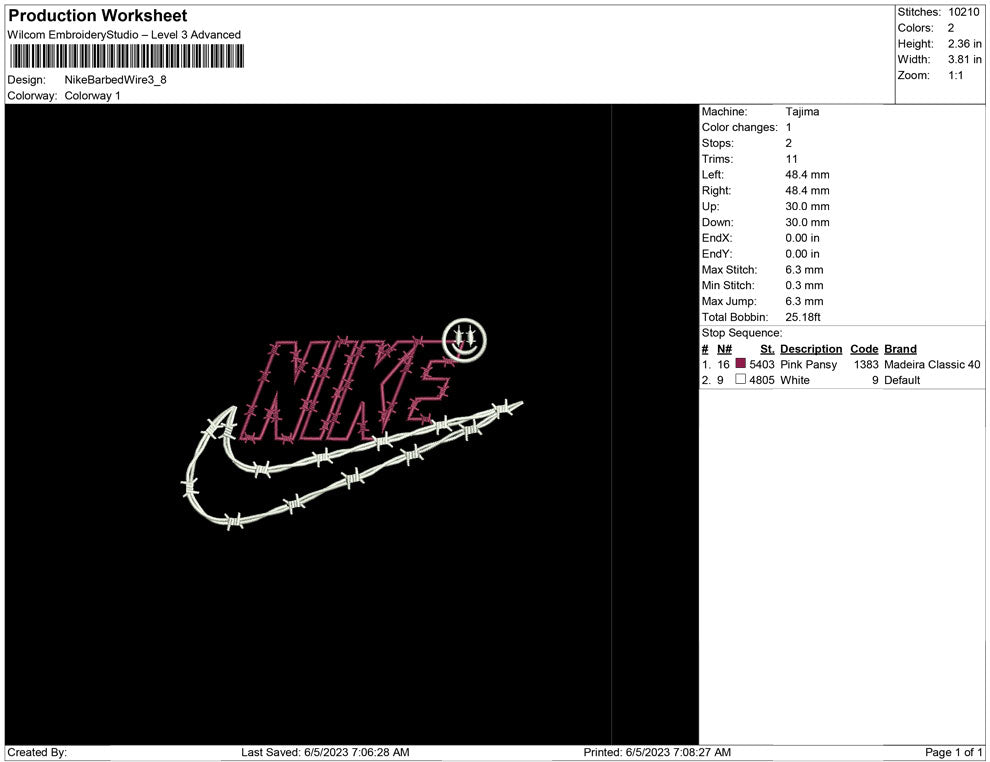Click the Max Jump value 6.3 mm
Image resolution: width=990 pixels, height=762 pixels.
point(804,301)
